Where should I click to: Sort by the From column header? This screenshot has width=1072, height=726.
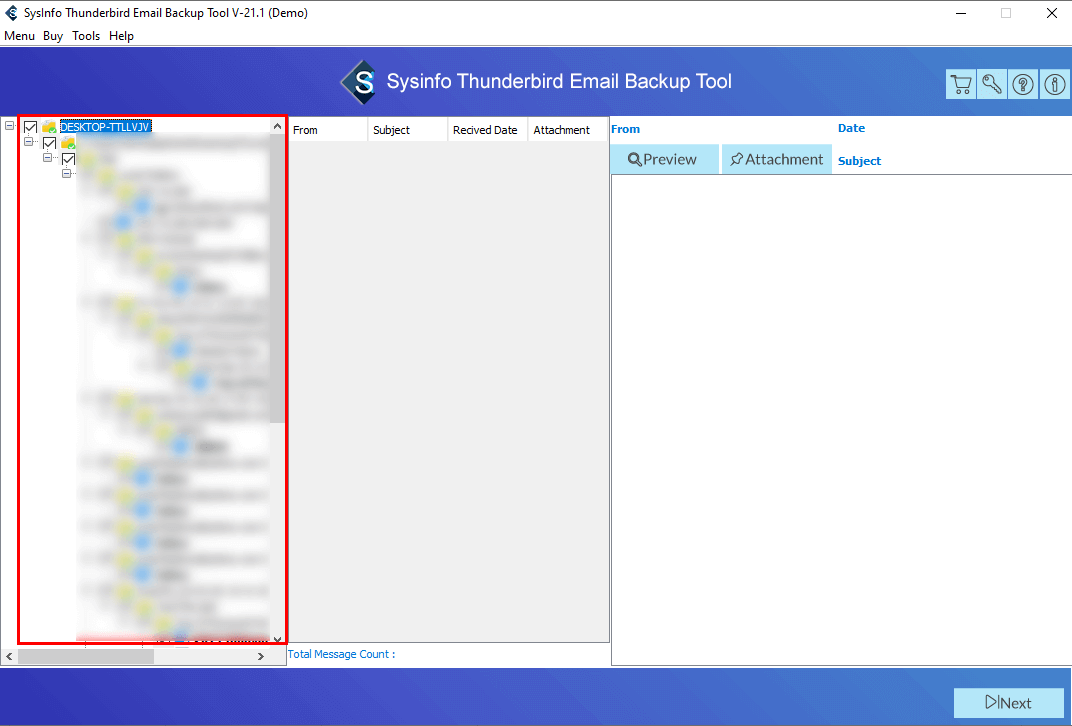tap(327, 130)
